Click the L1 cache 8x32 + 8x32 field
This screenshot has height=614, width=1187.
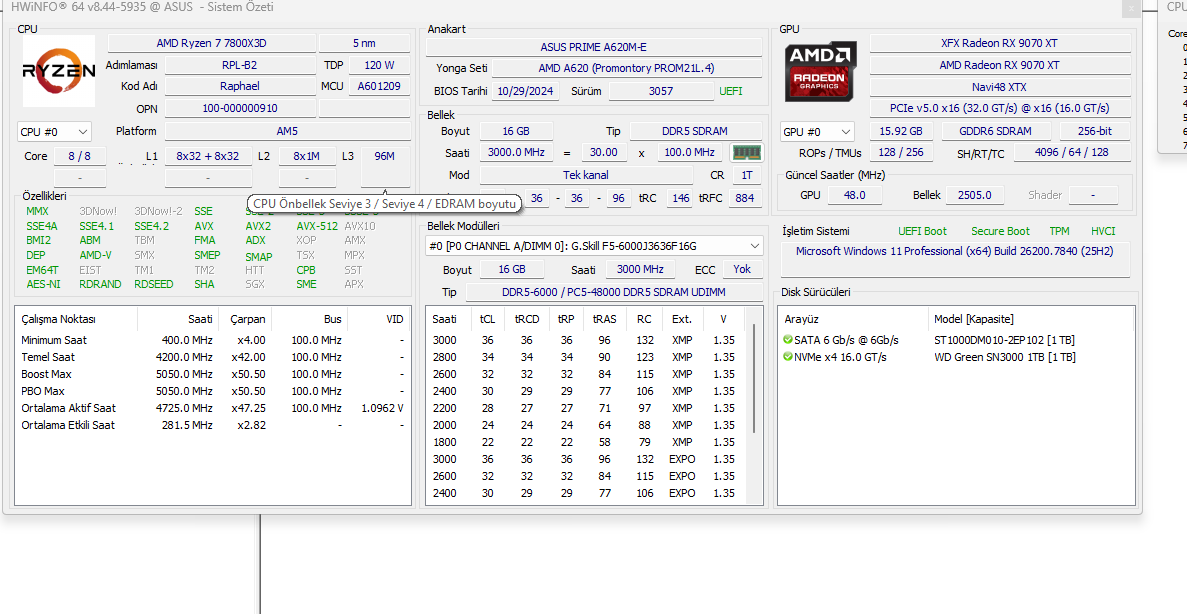207,156
